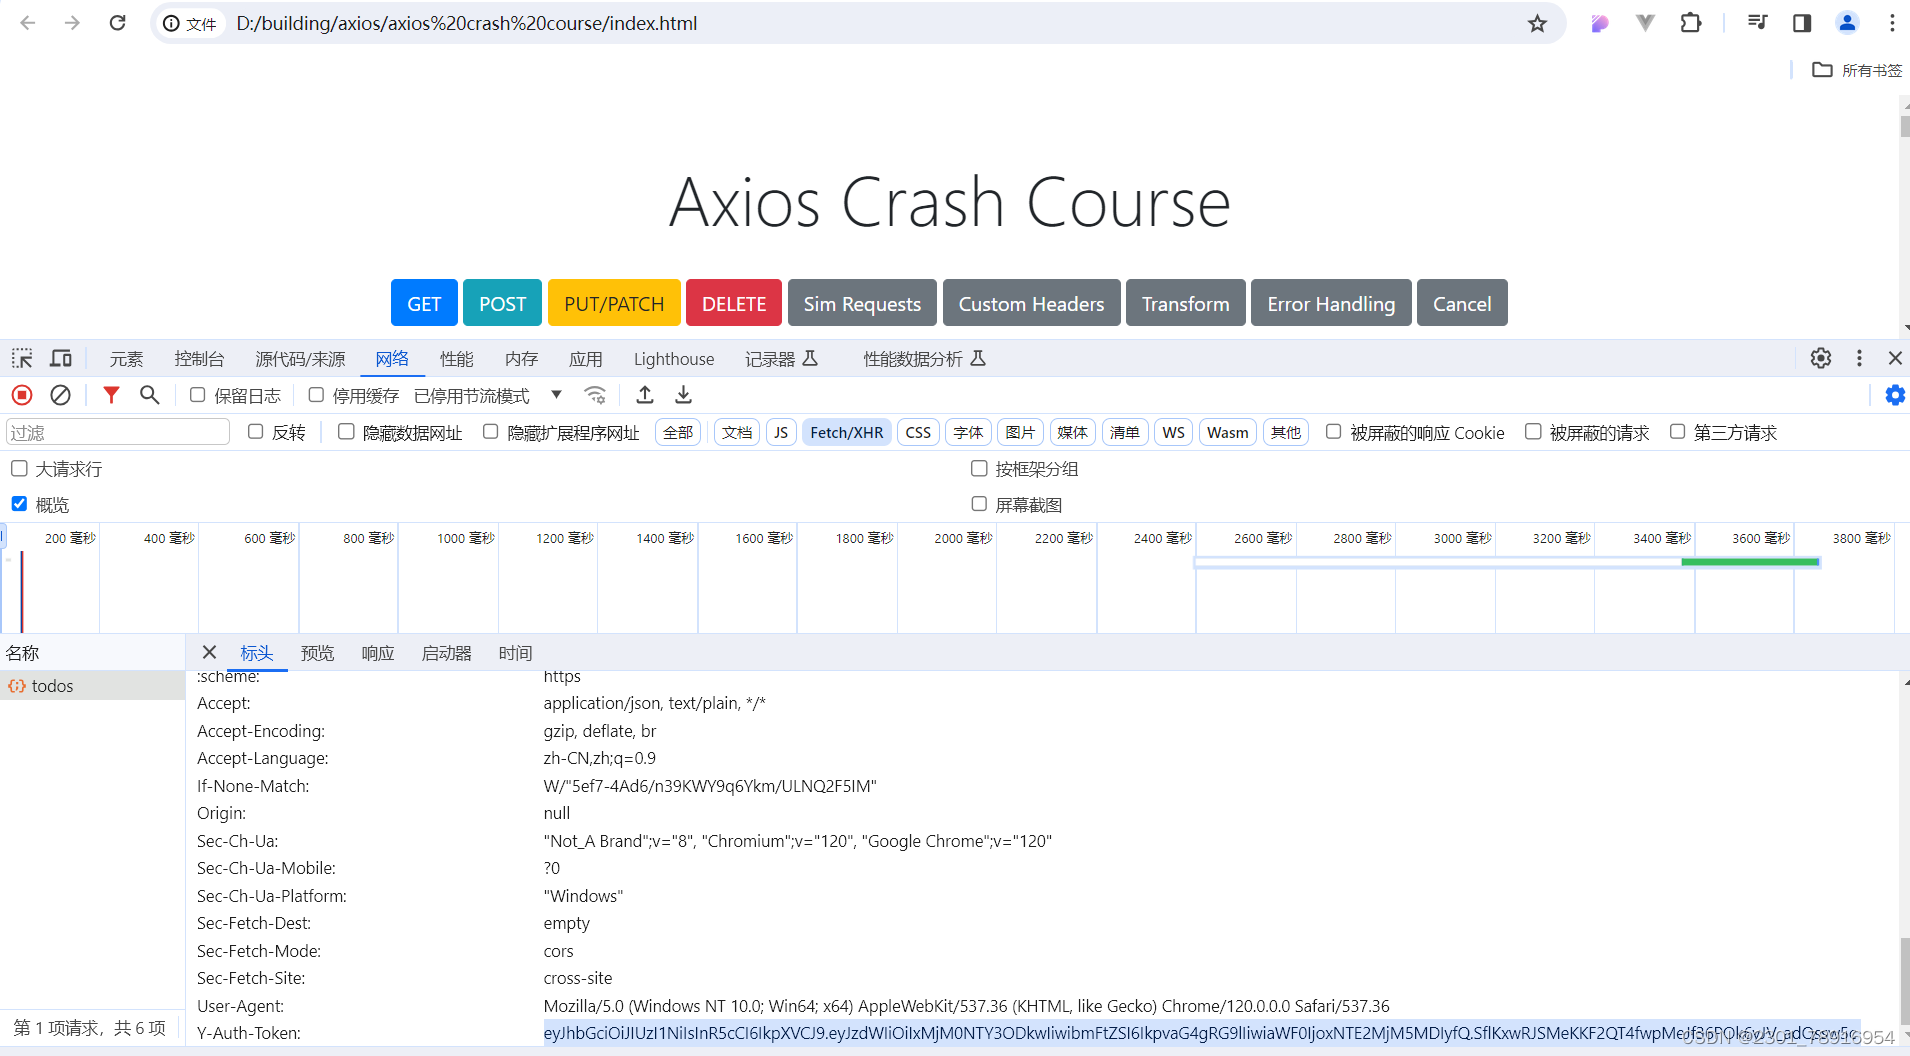This screenshot has width=1910, height=1056.
Task: Select Fetch/XHR filter type
Action: 846,432
